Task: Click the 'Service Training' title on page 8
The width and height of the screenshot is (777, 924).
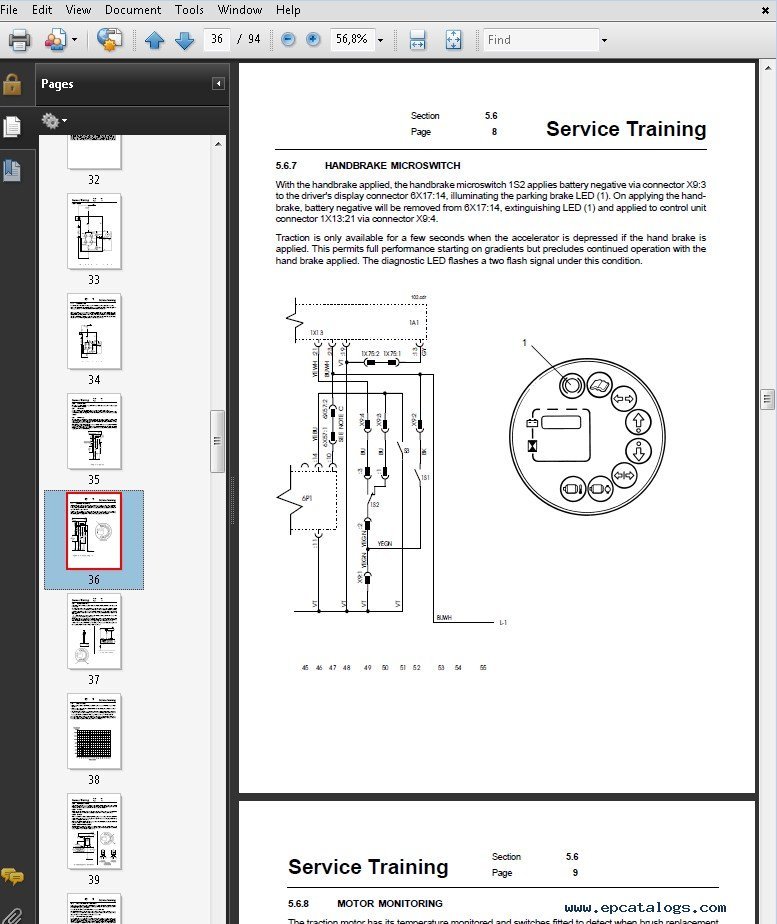Action: [x=626, y=129]
